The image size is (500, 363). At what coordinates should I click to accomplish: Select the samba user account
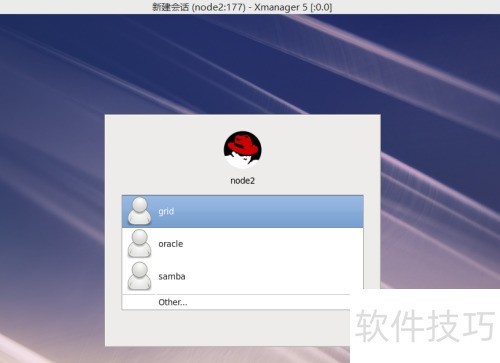[243, 276]
